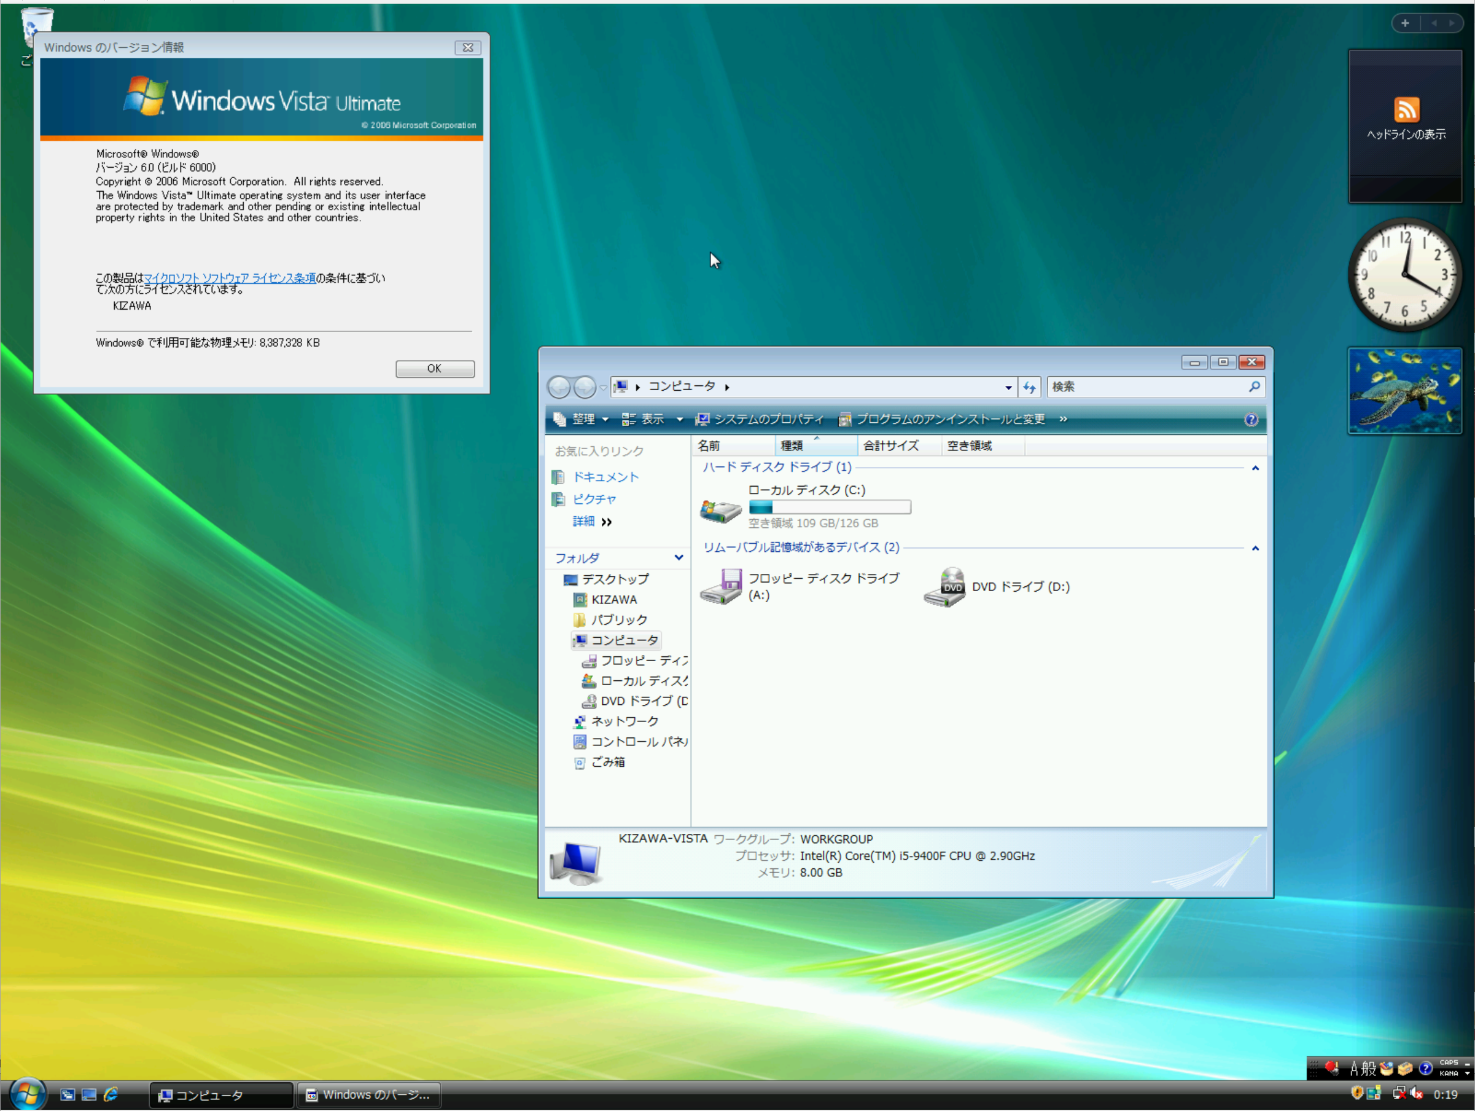
Task: Show more toolbar commands chevron
Action: coord(1063,420)
